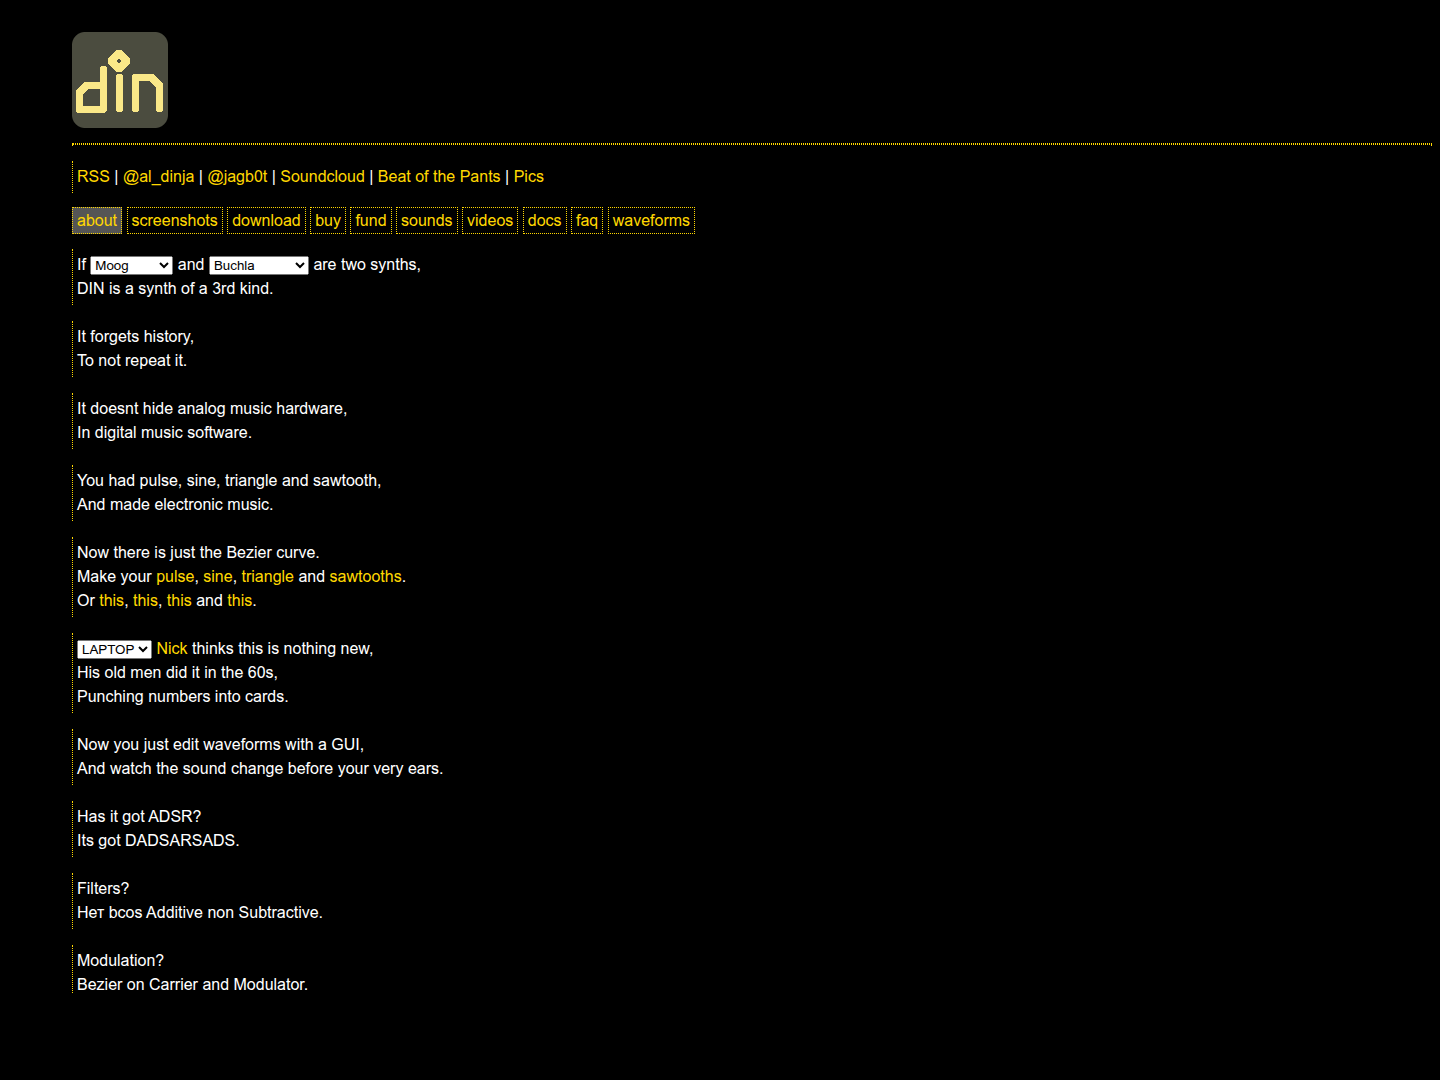Open the @jagb0t profile link
The image size is (1440, 1080).
(238, 177)
